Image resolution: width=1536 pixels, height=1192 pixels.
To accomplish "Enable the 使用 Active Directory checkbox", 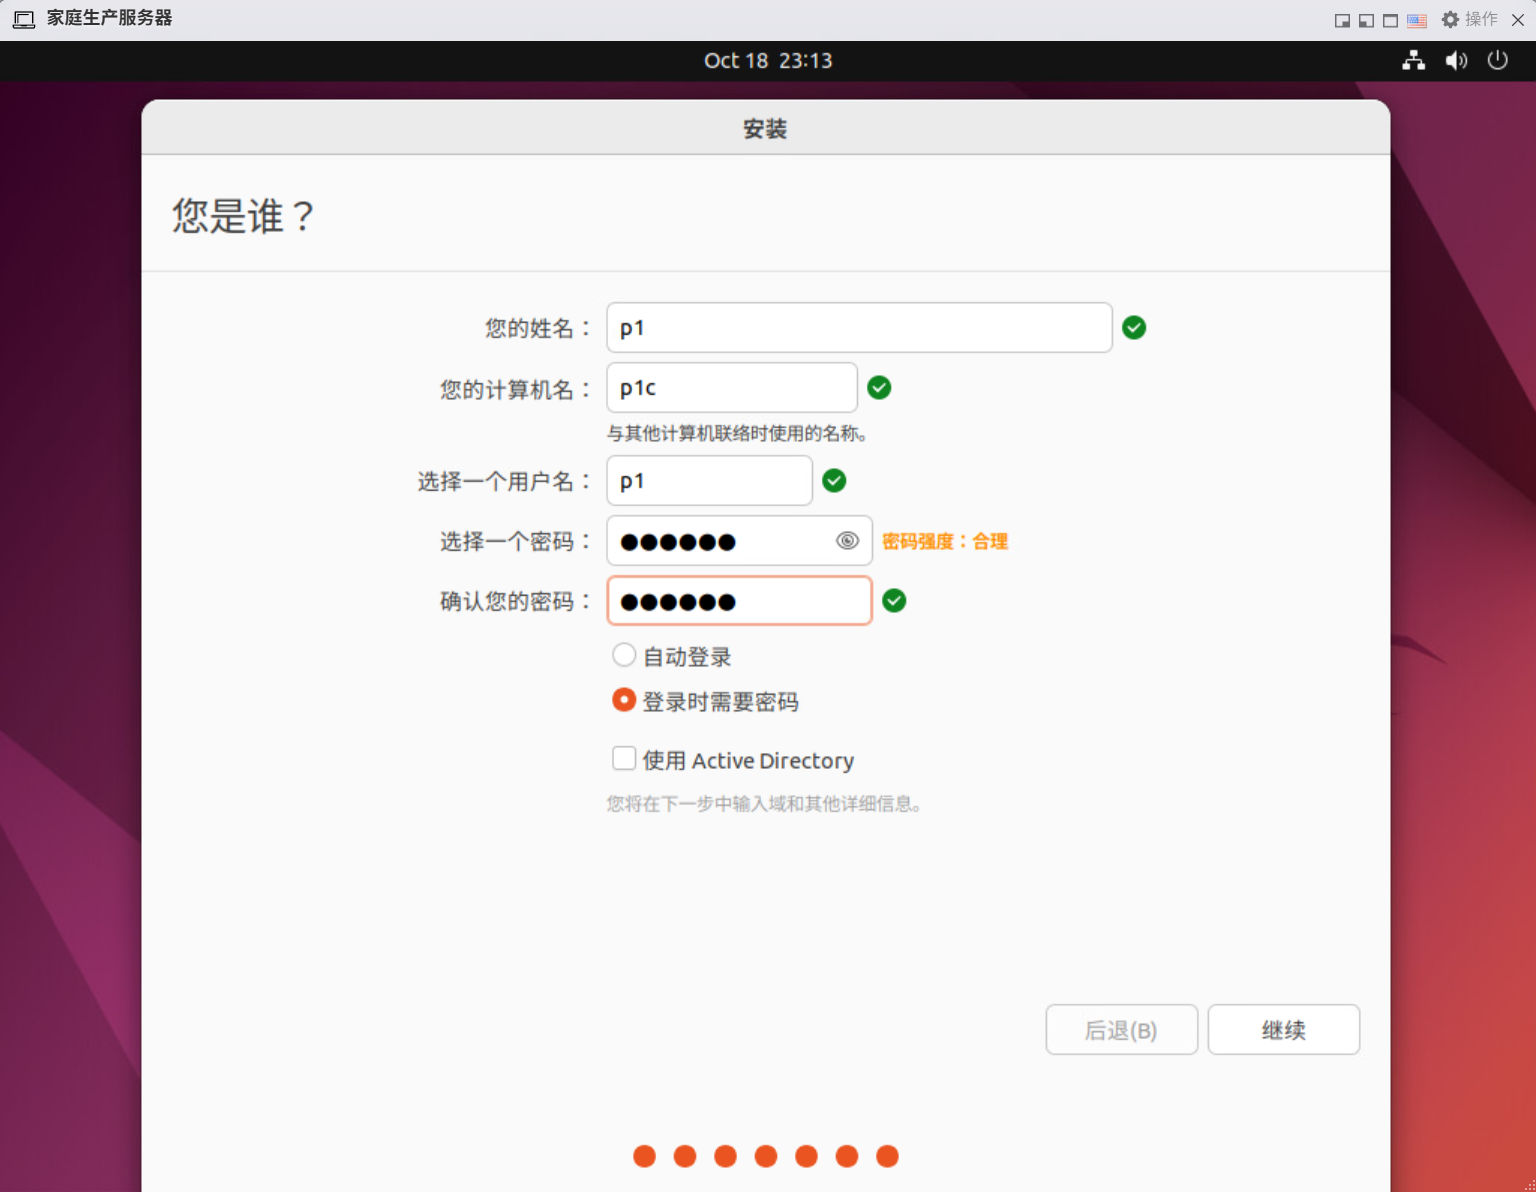I will point(624,759).
